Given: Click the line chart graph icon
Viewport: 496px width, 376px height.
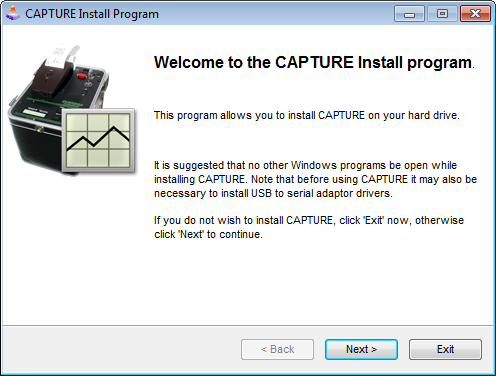Looking at the screenshot, I should tap(98, 140).
